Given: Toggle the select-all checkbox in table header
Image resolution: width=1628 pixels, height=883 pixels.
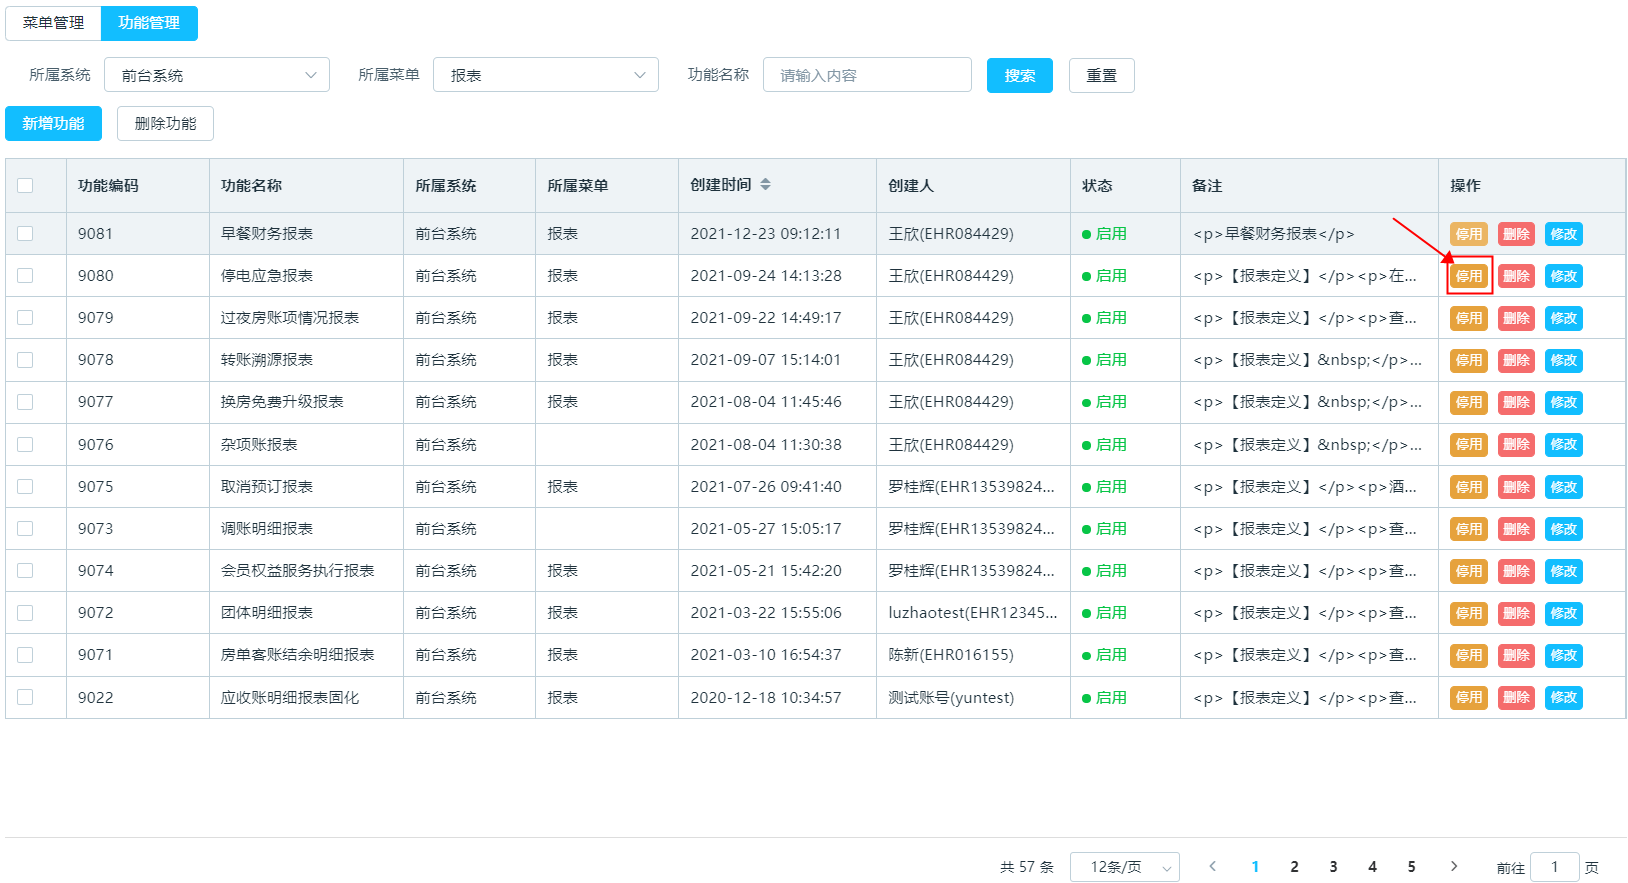Looking at the screenshot, I should pyautogui.click(x=25, y=185).
